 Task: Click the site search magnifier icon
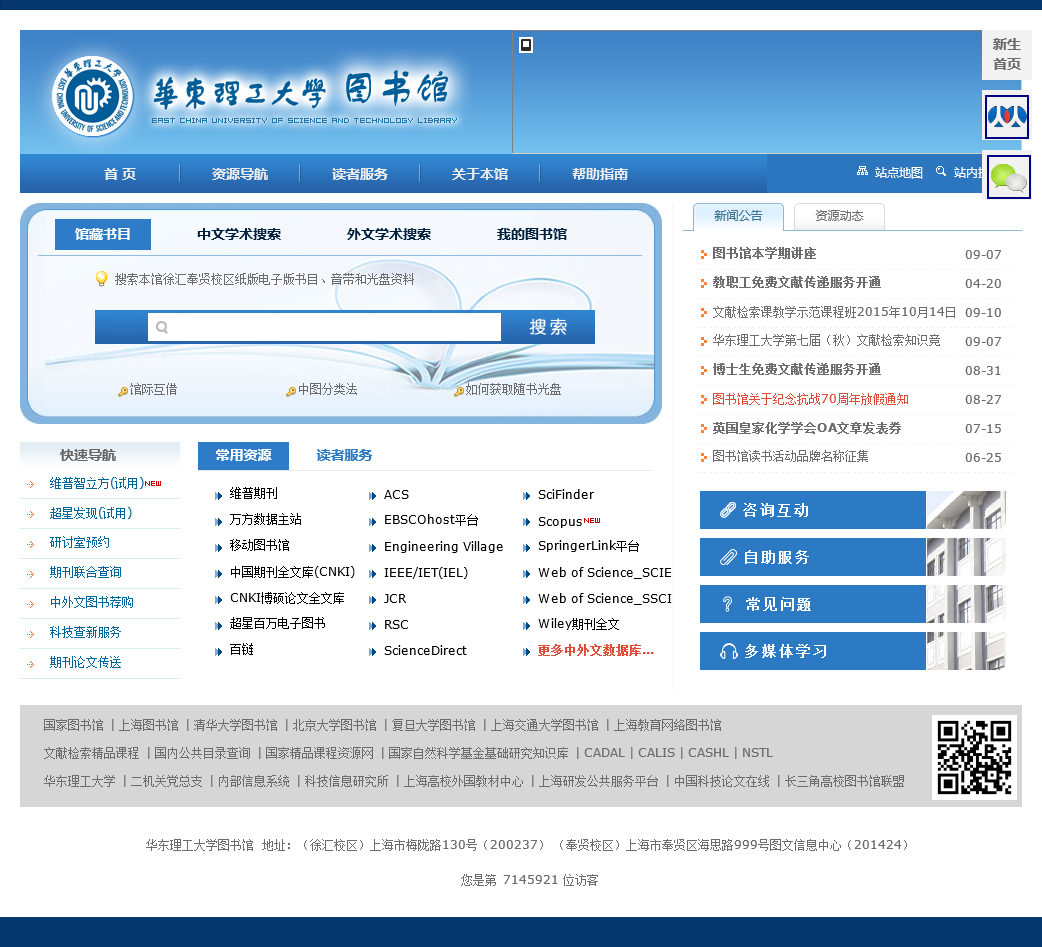(x=940, y=171)
